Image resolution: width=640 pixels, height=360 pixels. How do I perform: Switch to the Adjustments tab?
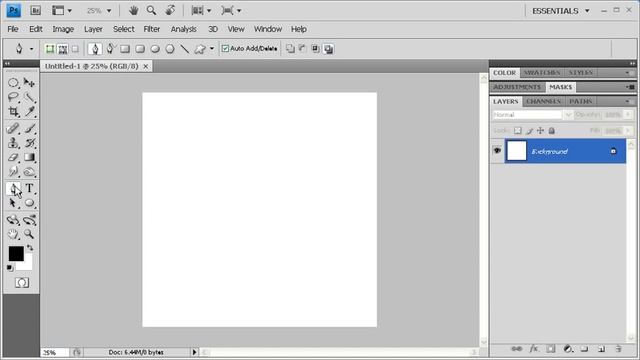point(517,87)
